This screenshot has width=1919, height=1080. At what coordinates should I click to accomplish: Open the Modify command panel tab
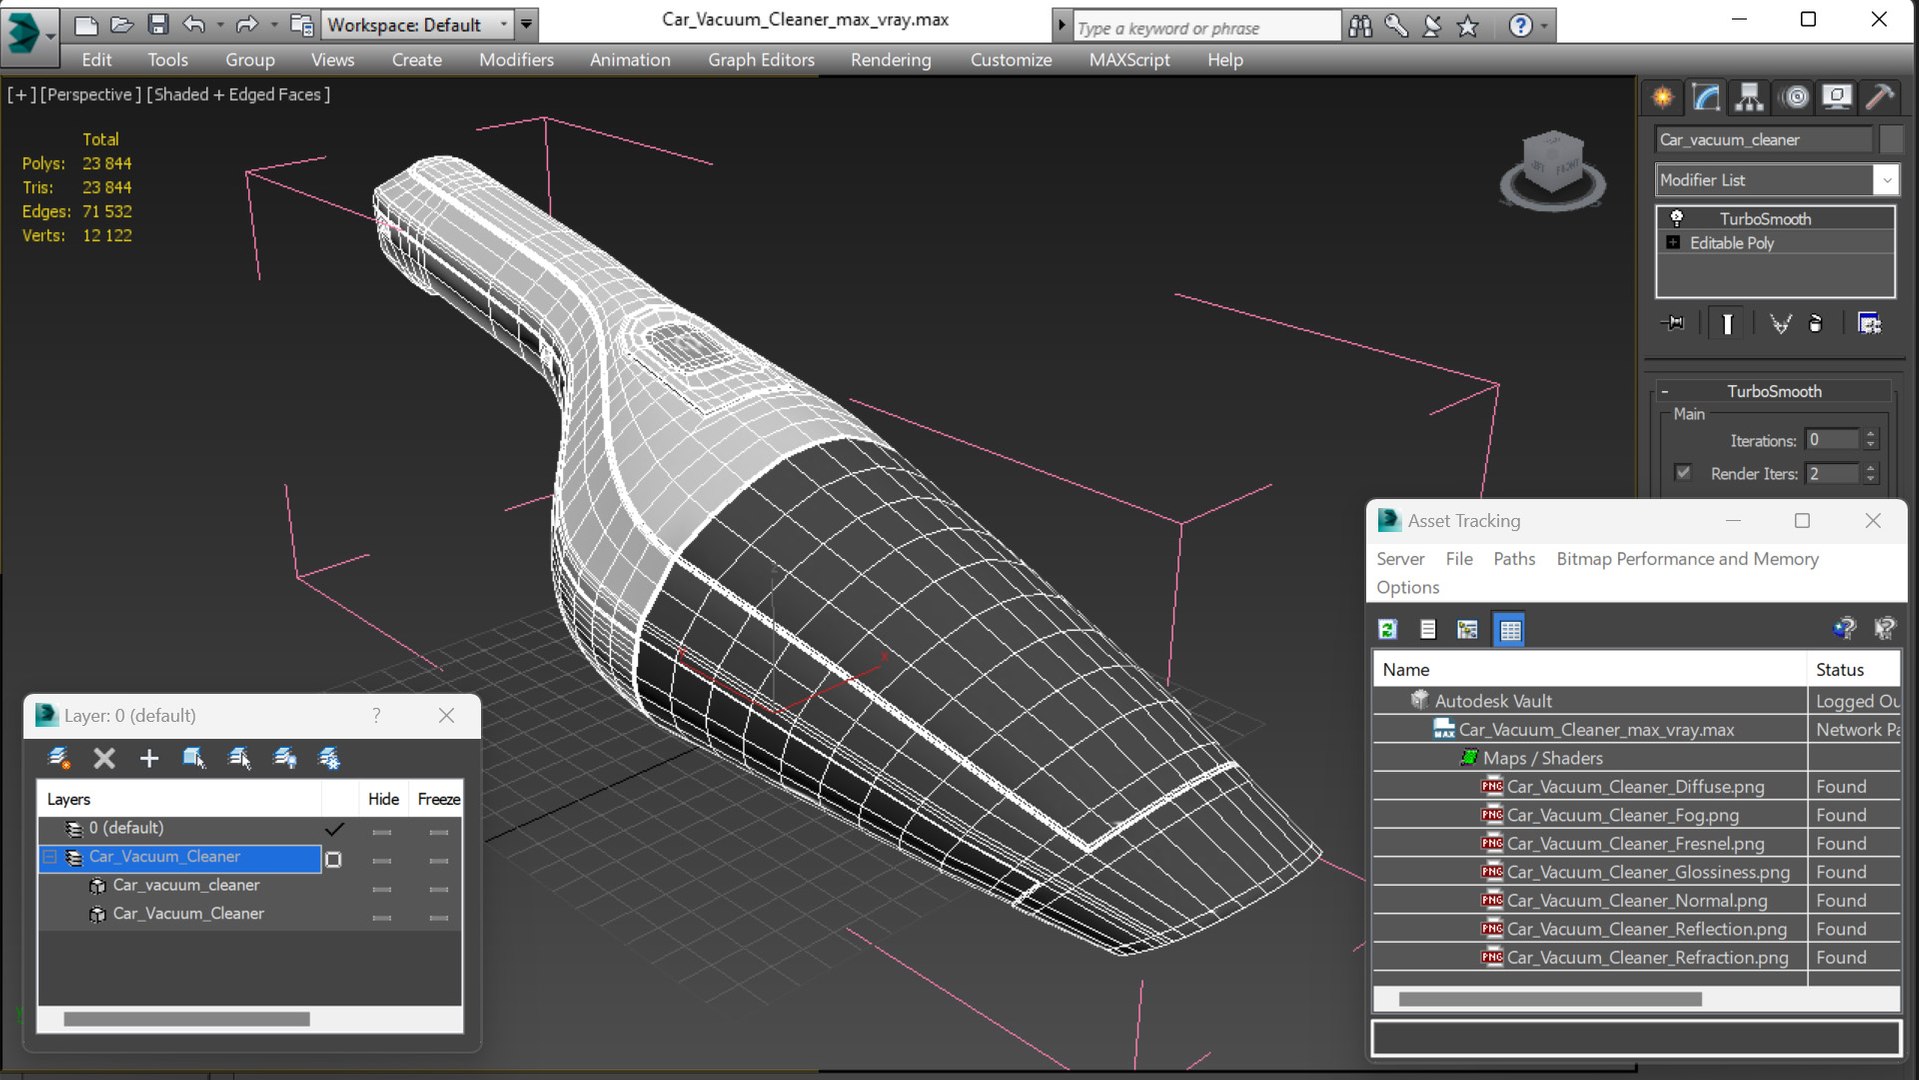coord(1706,97)
